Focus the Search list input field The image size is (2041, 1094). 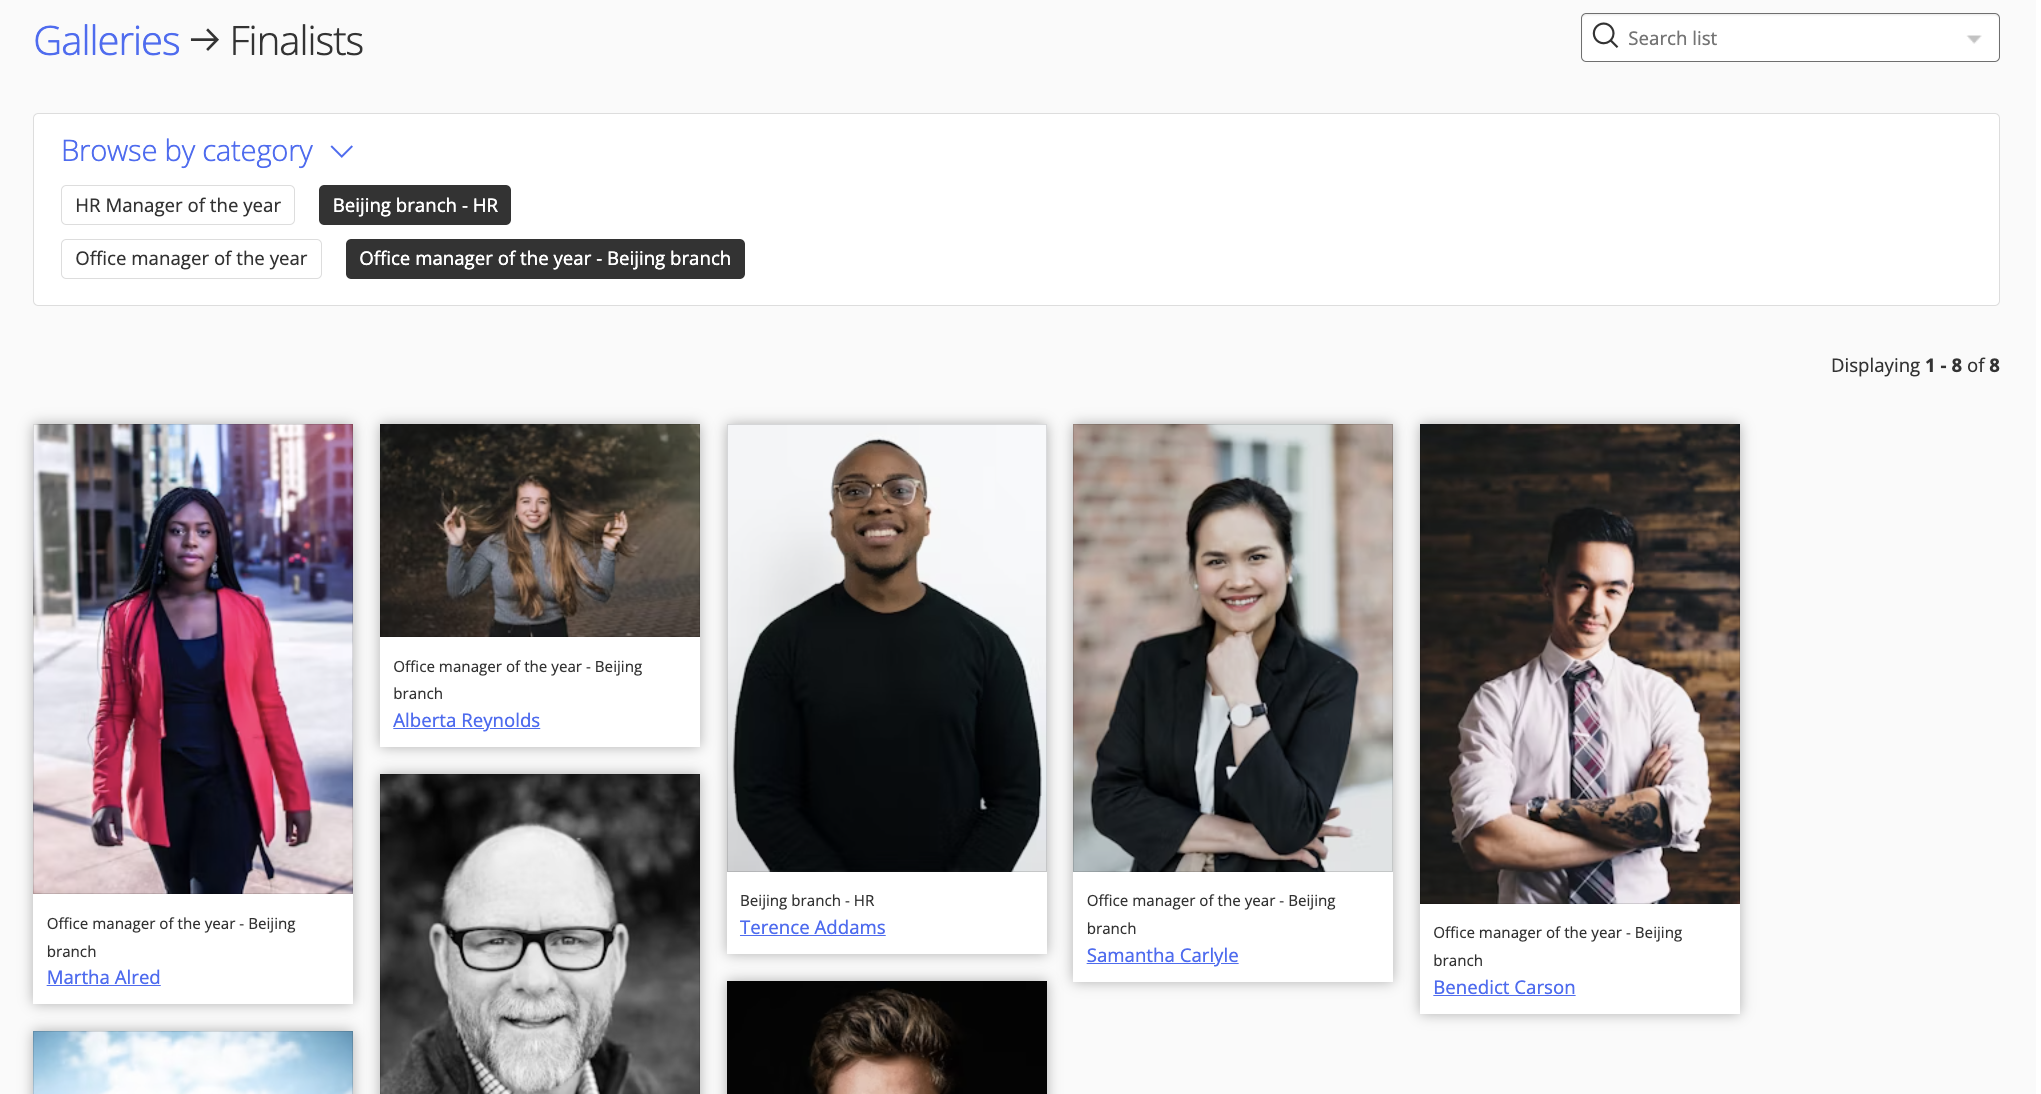click(1789, 38)
